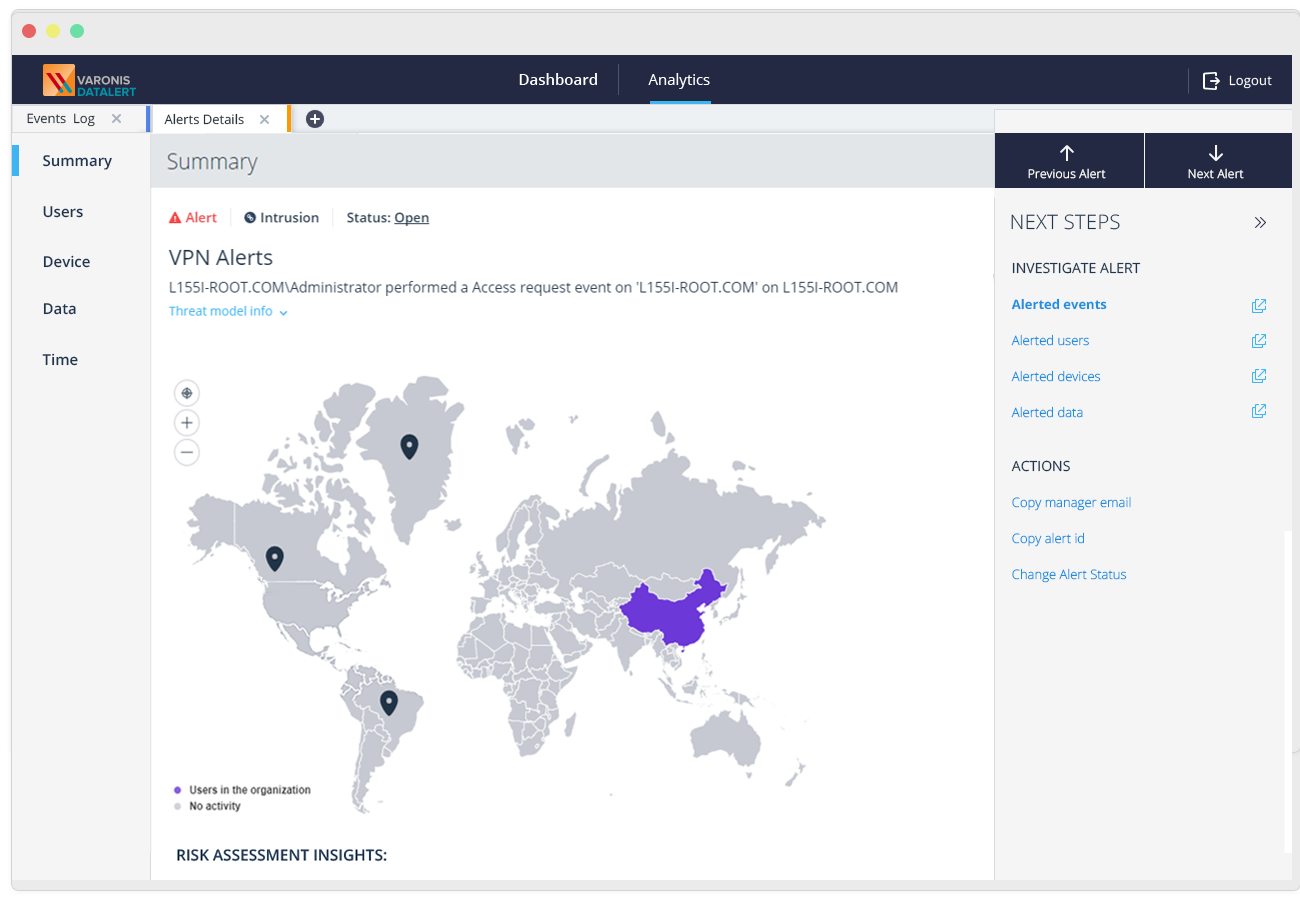Open Alerted devices via its external-link icon
Screen dimensions: 1300x900
pyautogui.click(x=1259, y=375)
